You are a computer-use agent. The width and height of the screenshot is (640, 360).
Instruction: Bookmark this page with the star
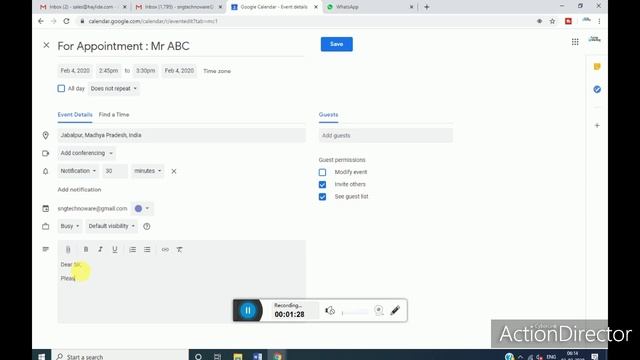click(552, 21)
